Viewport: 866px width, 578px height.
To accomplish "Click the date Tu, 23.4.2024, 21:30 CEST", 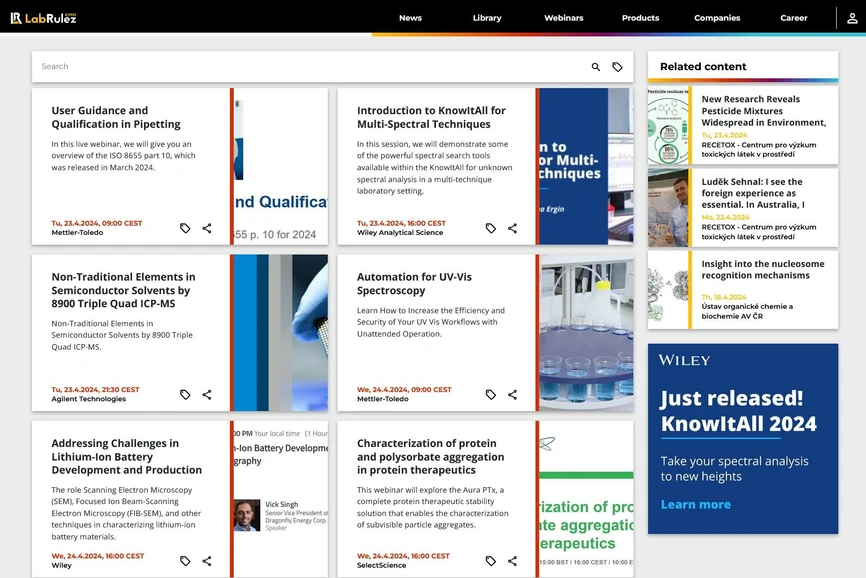I will pos(96,389).
